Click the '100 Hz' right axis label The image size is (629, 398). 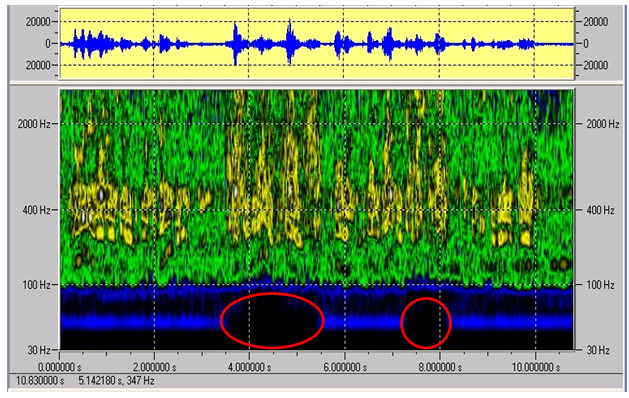(x=600, y=285)
